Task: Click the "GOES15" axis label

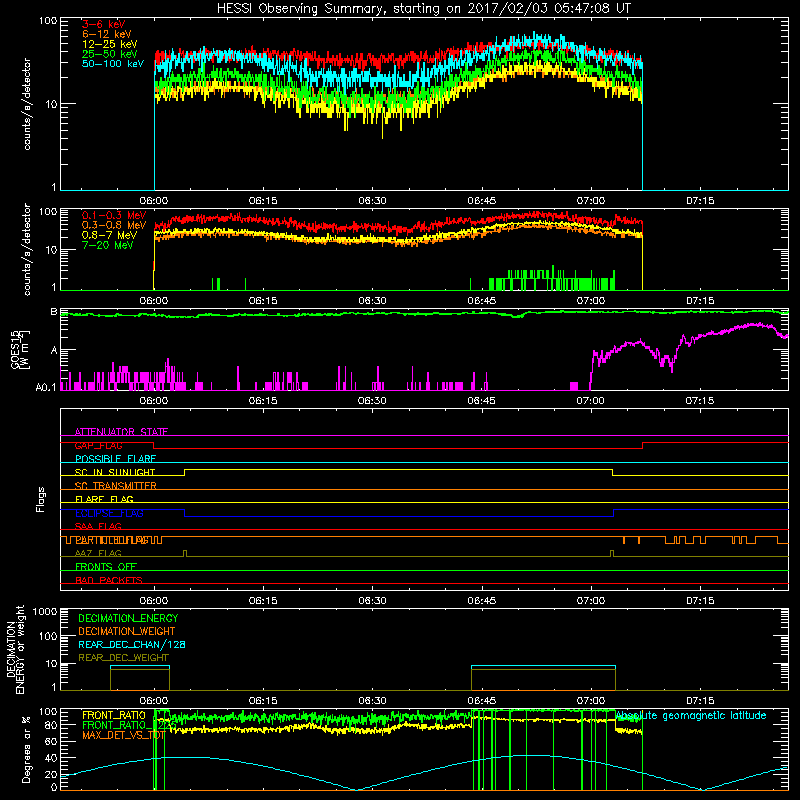Action: (x=16, y=349)
